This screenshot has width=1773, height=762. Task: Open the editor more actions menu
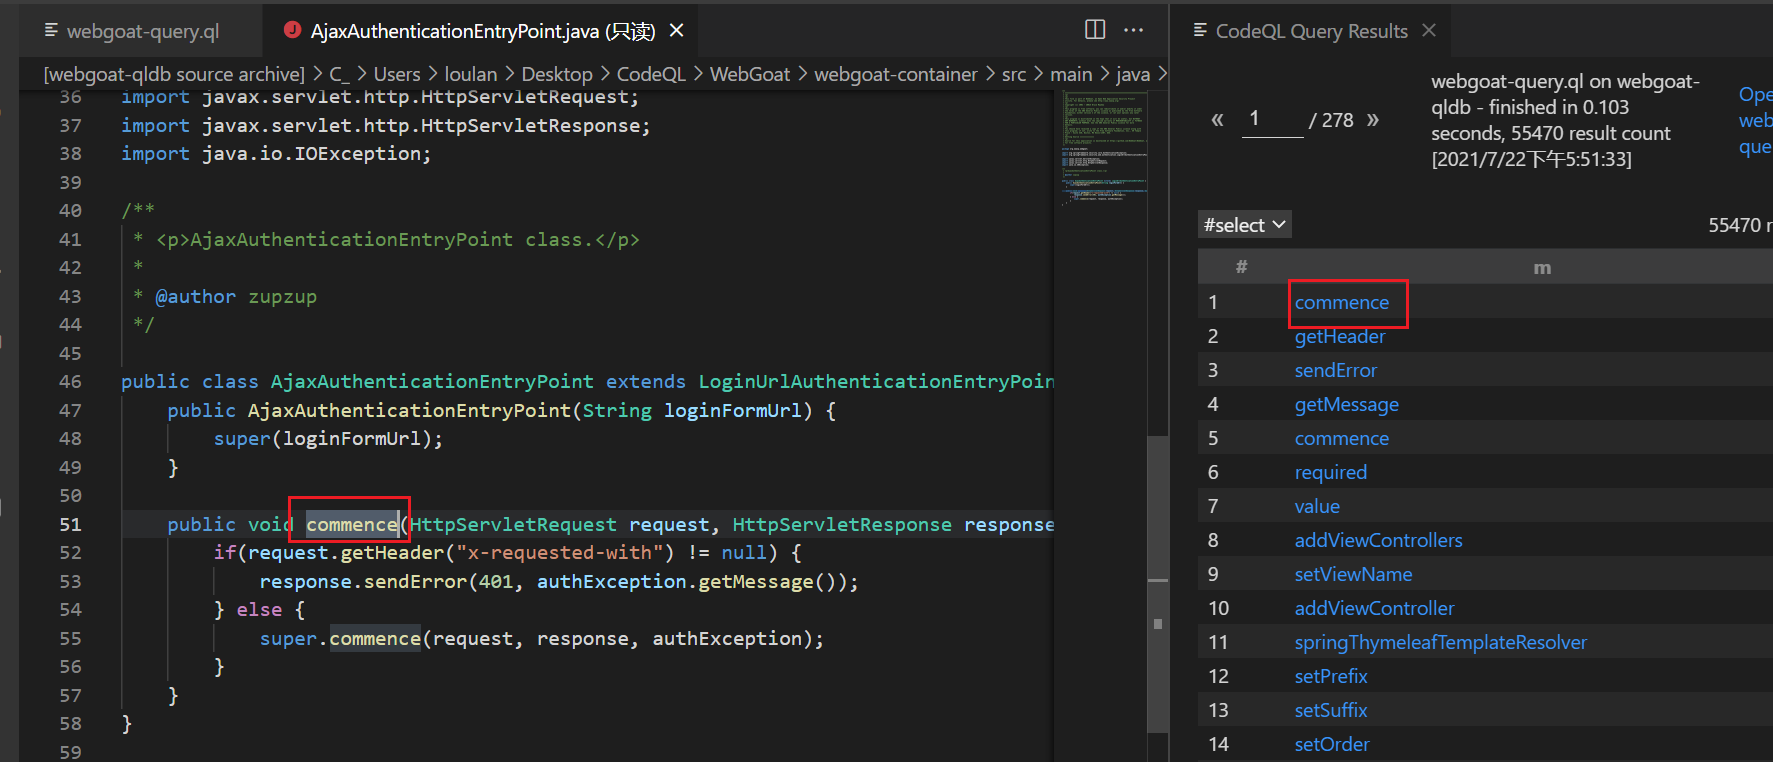point(1133,30)
